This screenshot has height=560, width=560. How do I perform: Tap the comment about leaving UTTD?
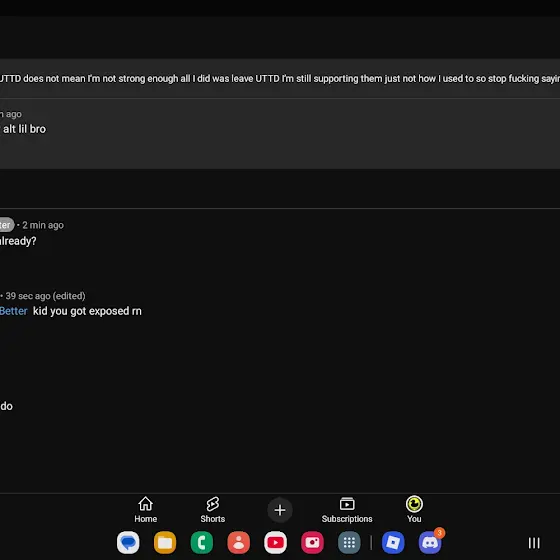[x=280, y=79]
